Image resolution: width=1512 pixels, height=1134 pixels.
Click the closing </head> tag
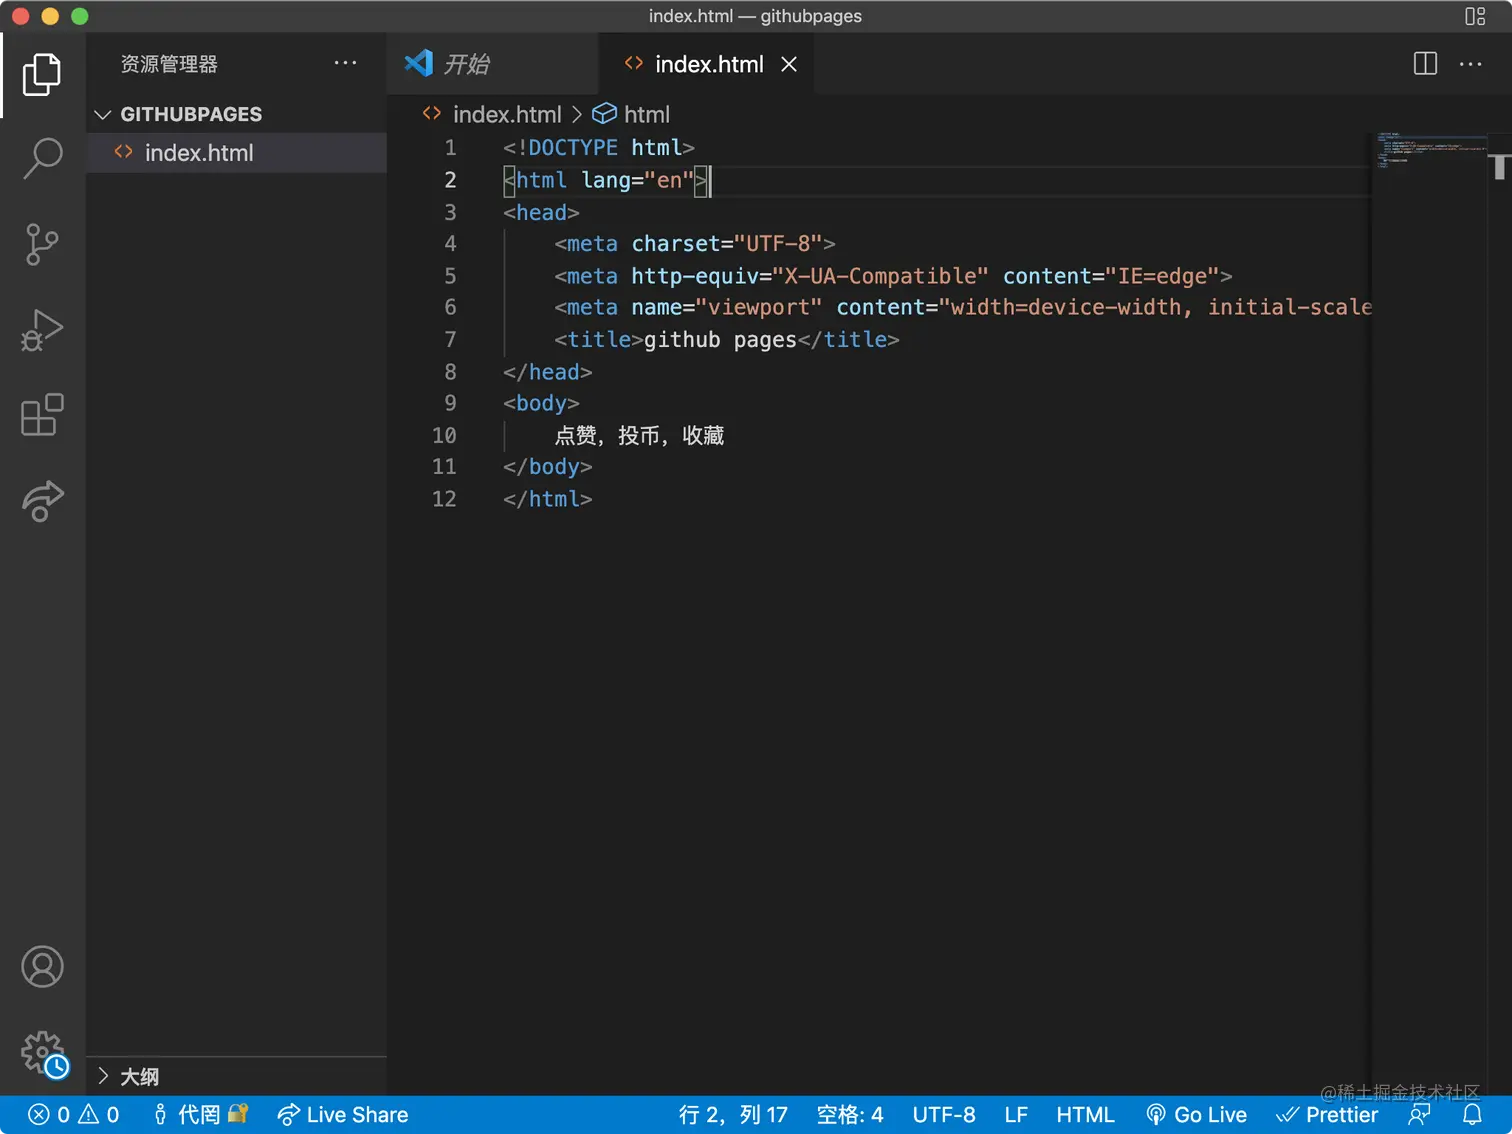pyautogui.click(x=547, y=372)
